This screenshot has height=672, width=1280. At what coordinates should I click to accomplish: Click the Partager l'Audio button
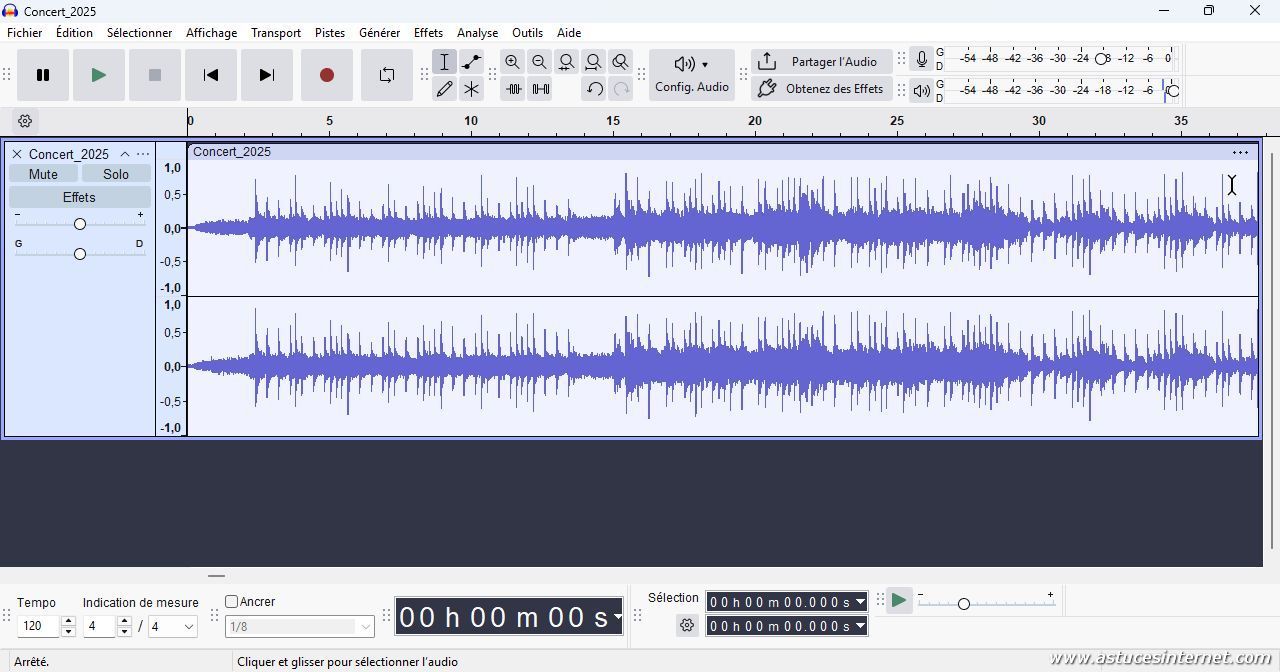pos(821,62)
